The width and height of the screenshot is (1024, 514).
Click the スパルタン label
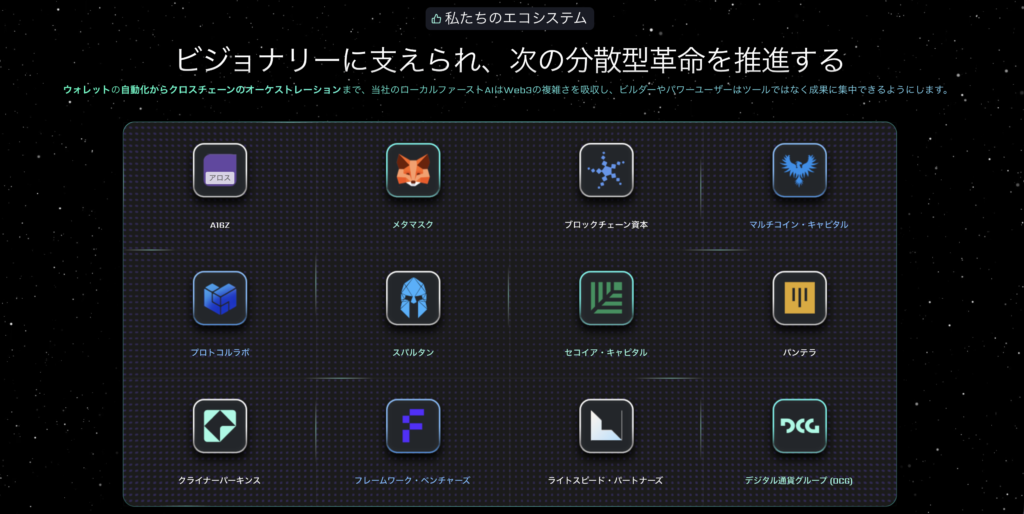click(x=413, y=353)
